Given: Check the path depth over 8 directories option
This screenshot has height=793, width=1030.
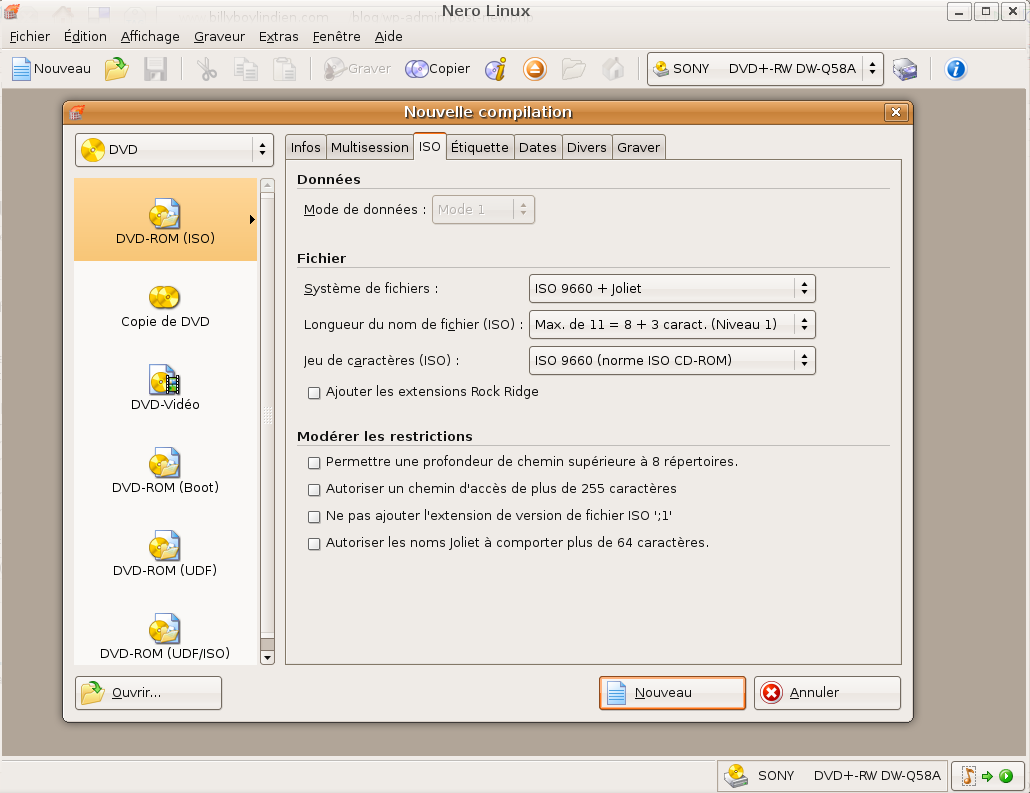Looking at the screenshot, I should [x=314, y=463].
